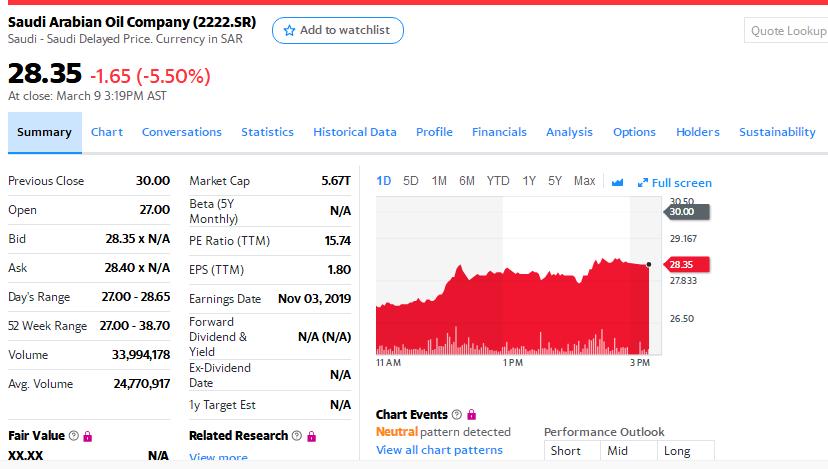828x469 pixels.
Task: Click the Mid performance outlook cell
Action: (629, 451)
